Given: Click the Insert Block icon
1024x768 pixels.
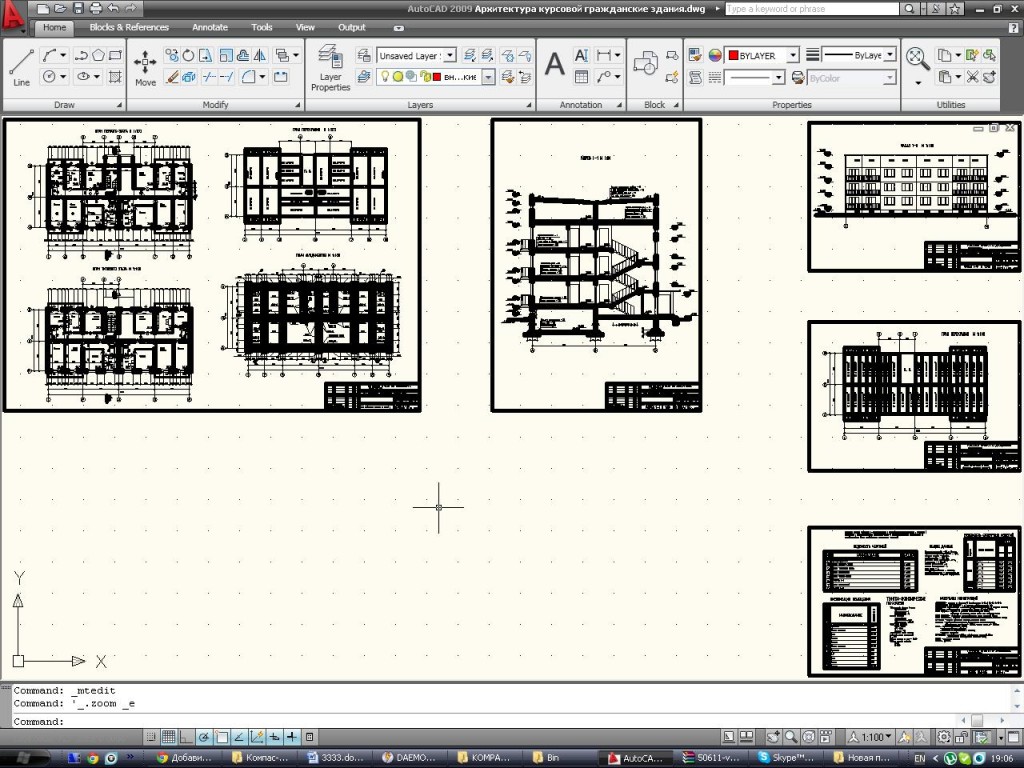Looking at the screenshot, I should point(645,63).
